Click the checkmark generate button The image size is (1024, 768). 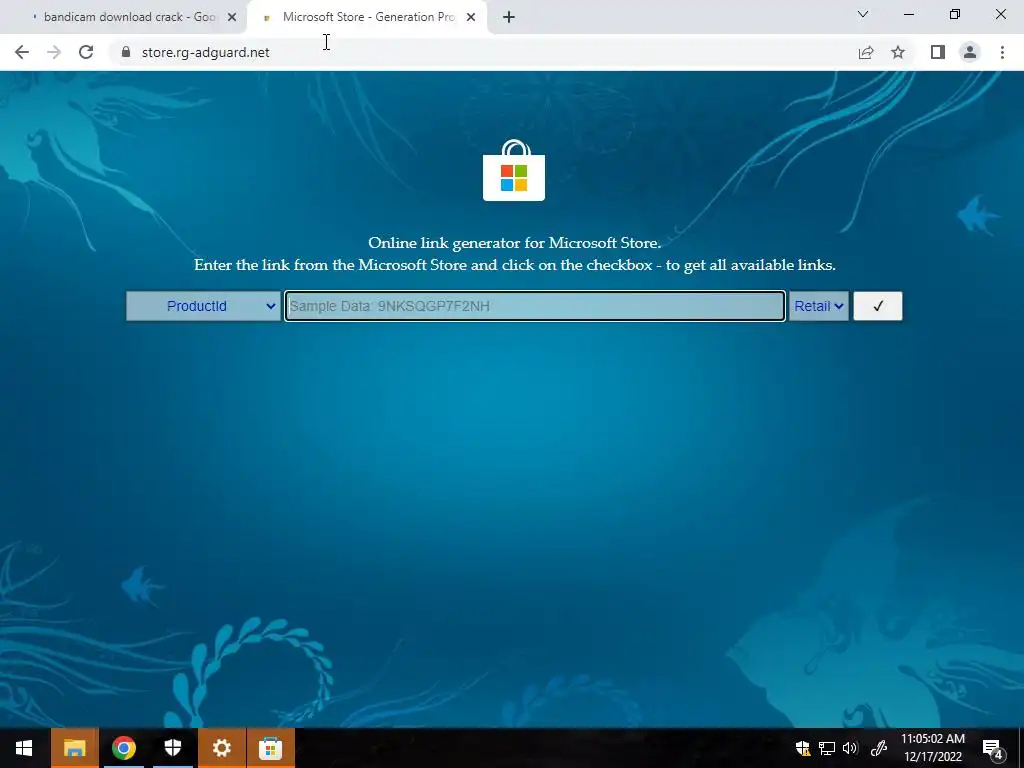(x=878, y=306)
